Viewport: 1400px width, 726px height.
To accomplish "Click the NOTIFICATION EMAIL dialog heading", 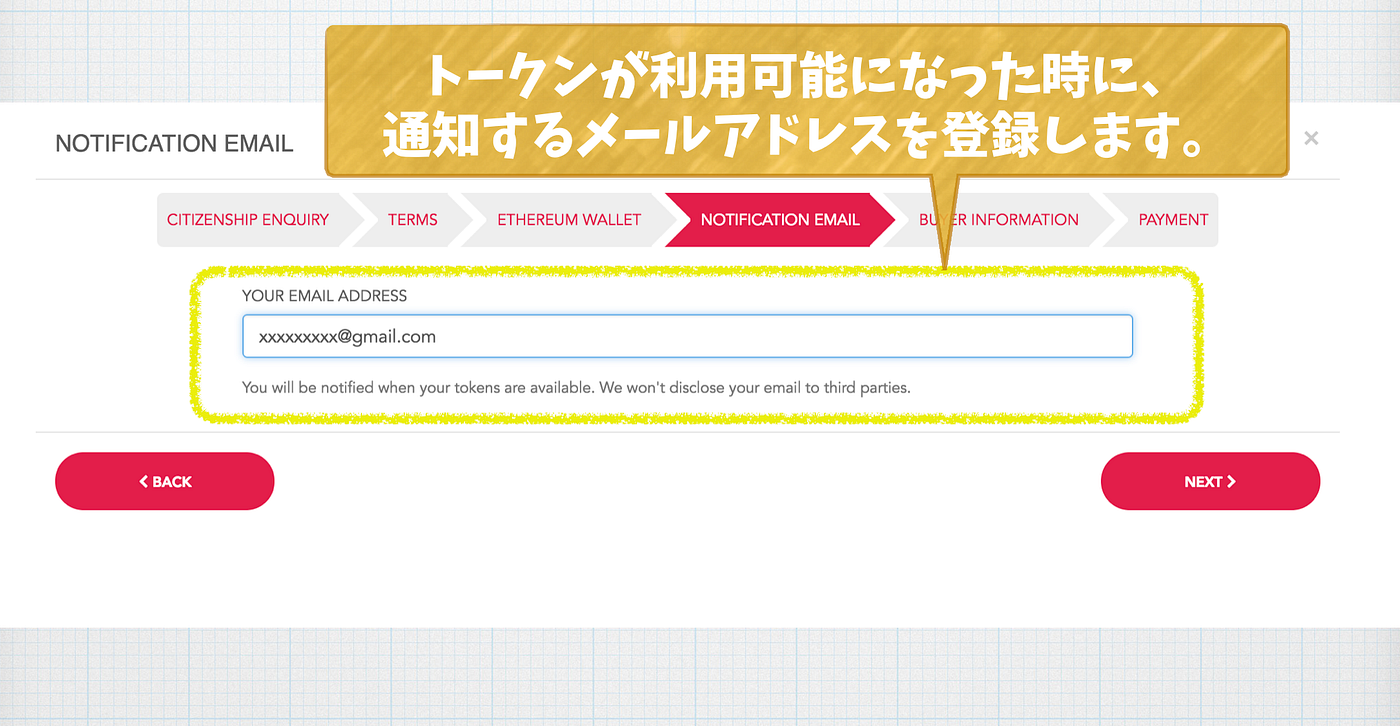I will (x=174, y=143).
